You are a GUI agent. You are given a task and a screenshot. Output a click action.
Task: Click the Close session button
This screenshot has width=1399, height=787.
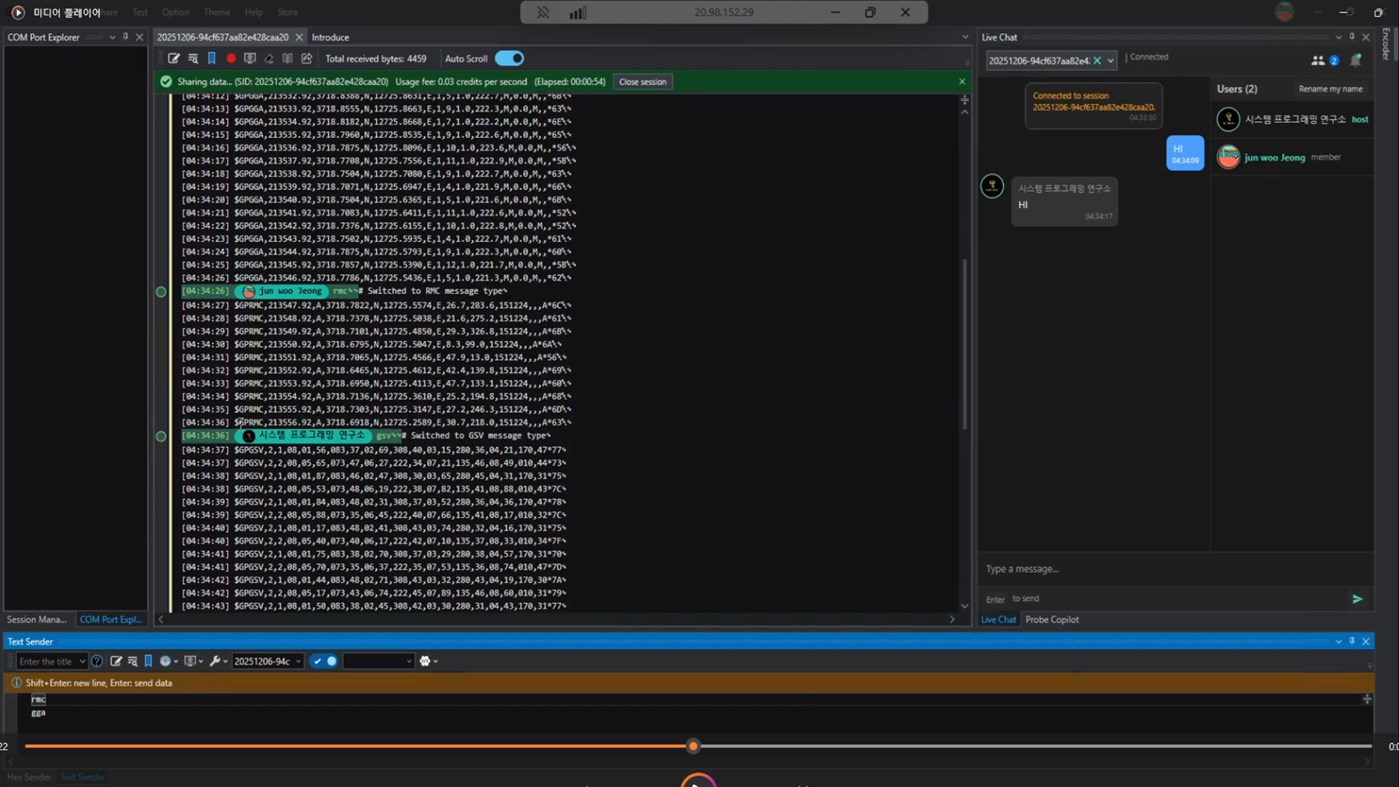point(642,82)
